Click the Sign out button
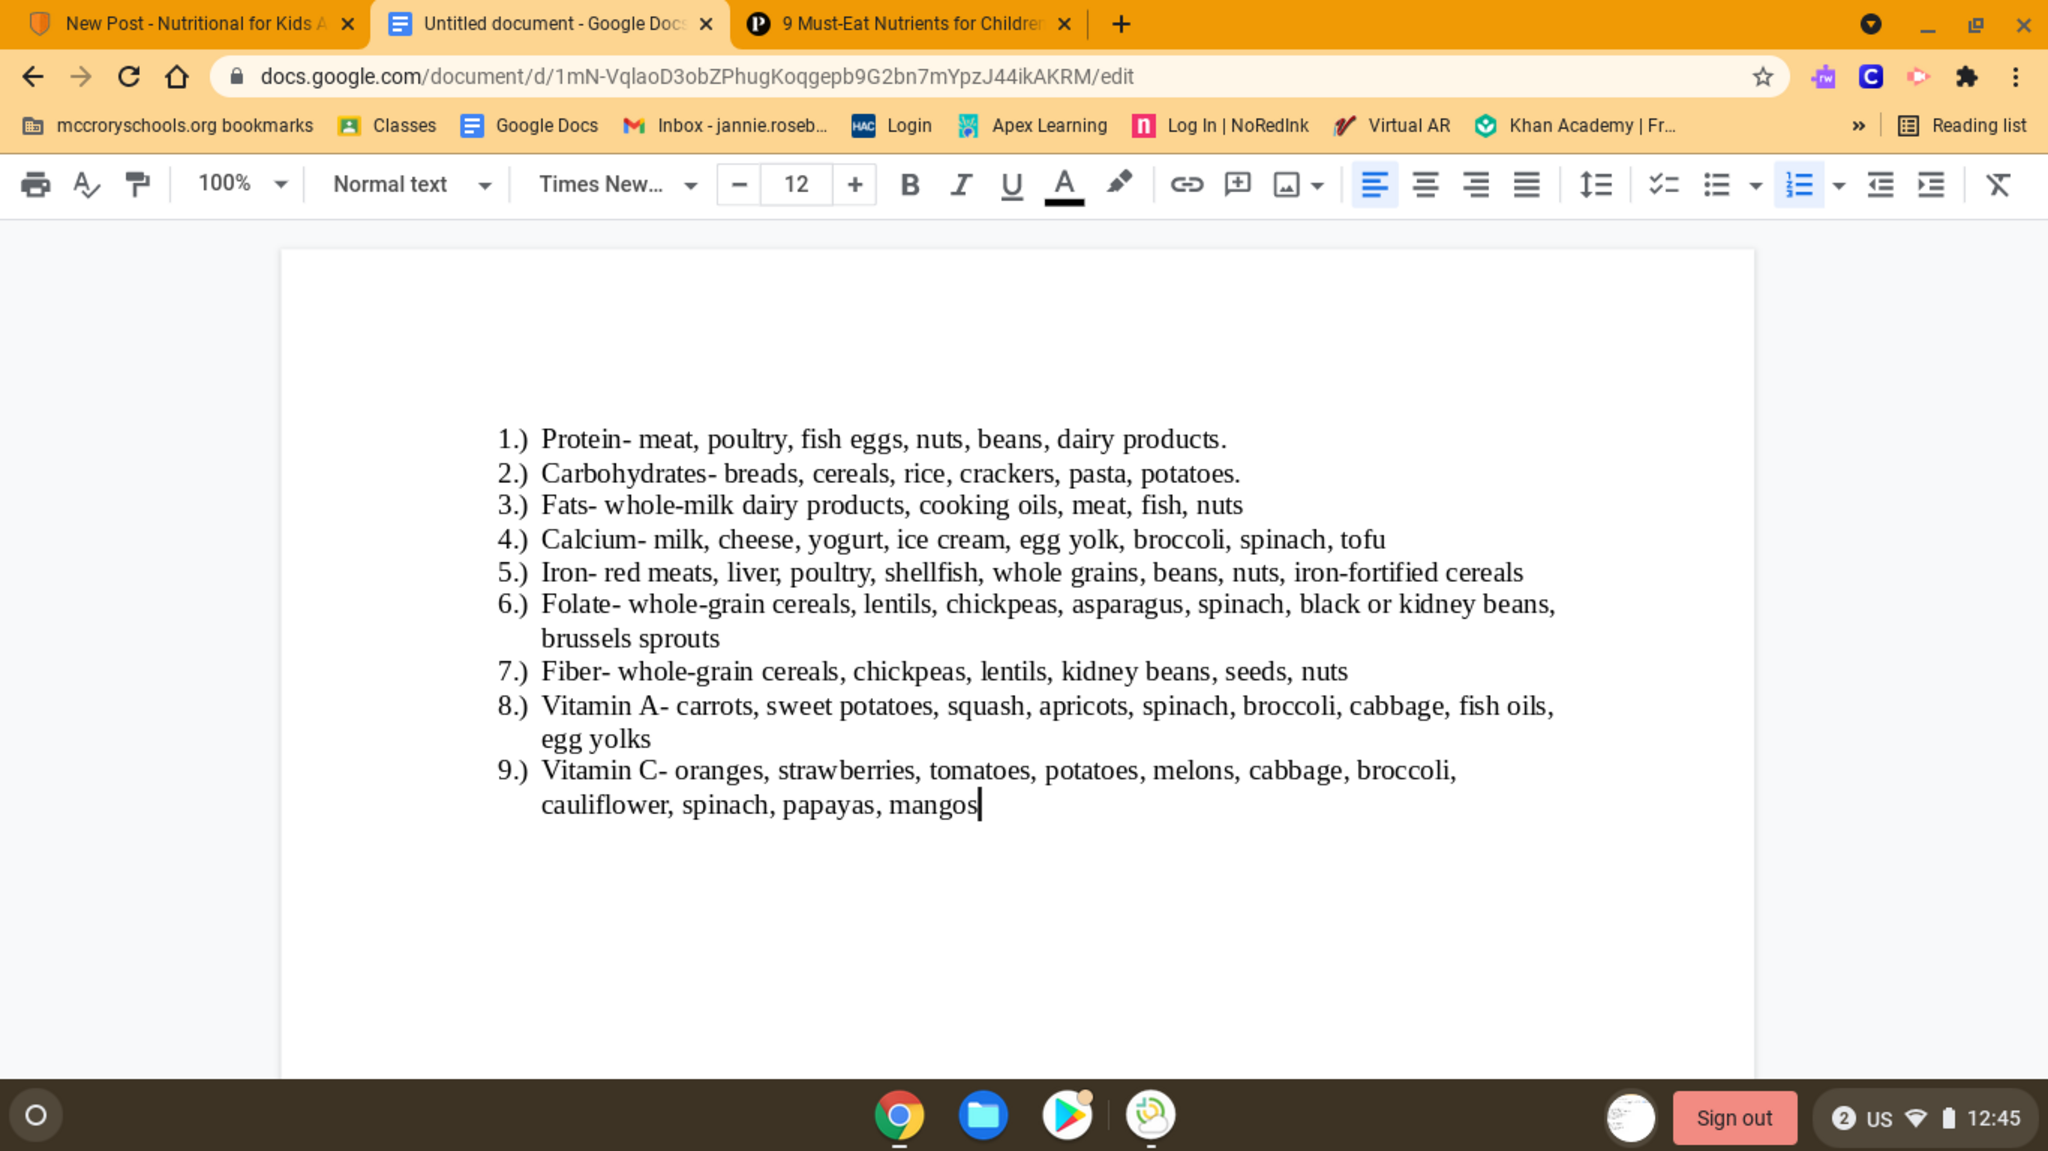 (x=1733, y=1118)
